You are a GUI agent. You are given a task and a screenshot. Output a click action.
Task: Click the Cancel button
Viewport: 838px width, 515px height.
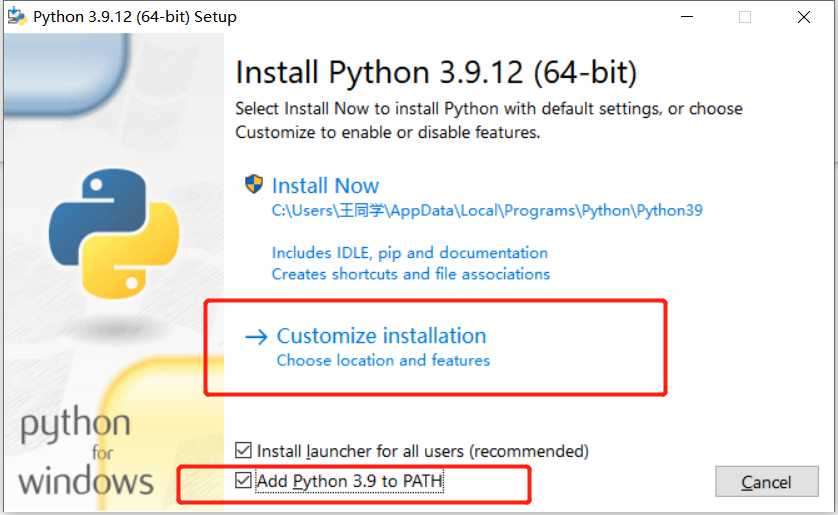pyautogui.click(x=766, y=482)
